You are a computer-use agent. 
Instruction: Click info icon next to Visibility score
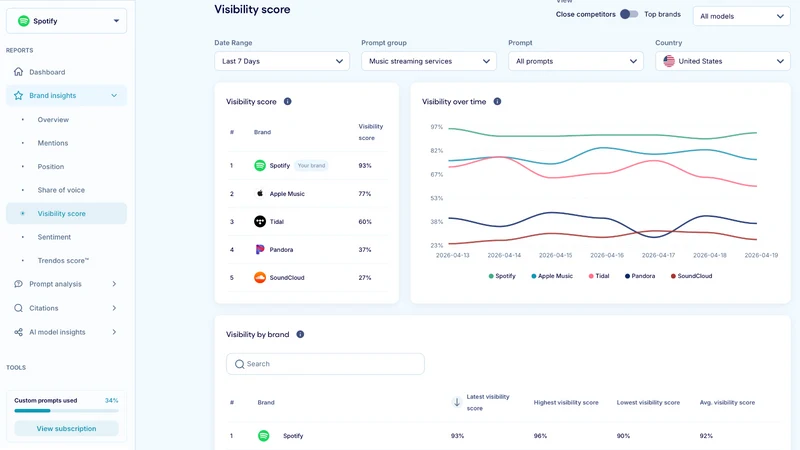tap(288, 102)
